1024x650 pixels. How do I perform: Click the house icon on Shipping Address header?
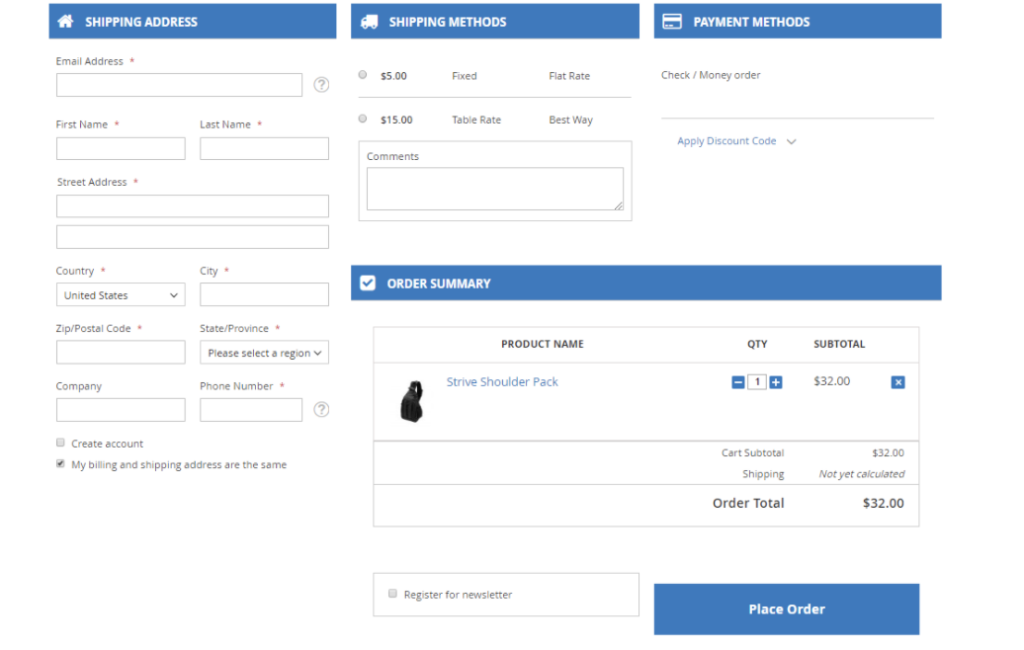[64, 21]
